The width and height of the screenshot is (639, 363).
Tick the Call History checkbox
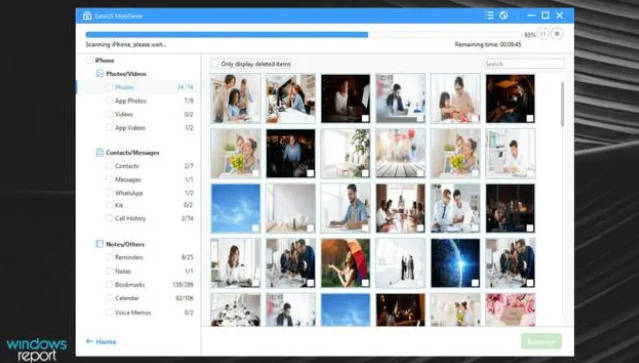pyautogui.click(x=109, y=218)
